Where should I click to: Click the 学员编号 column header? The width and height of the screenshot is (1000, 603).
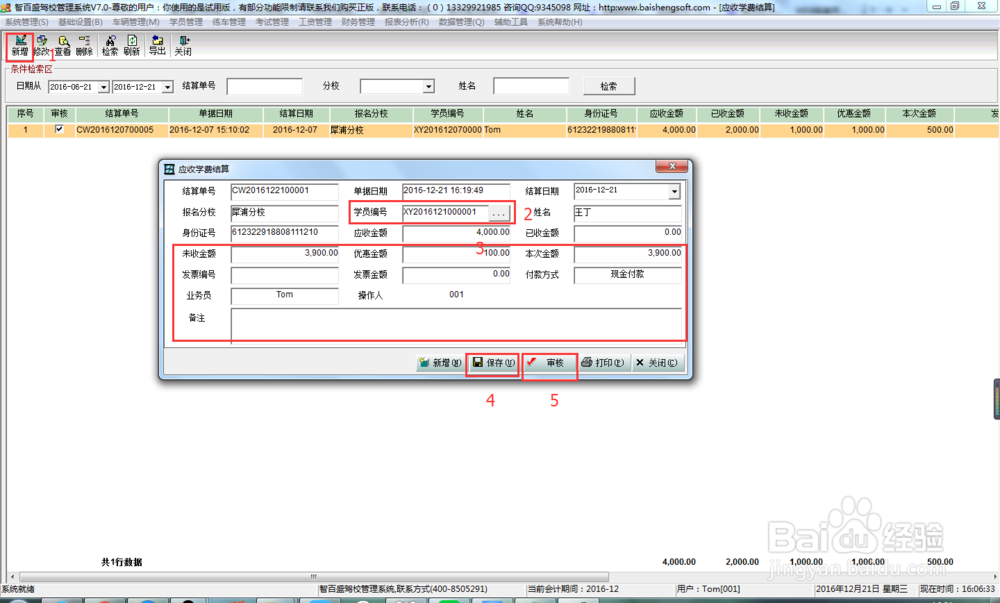coord(448,113)
